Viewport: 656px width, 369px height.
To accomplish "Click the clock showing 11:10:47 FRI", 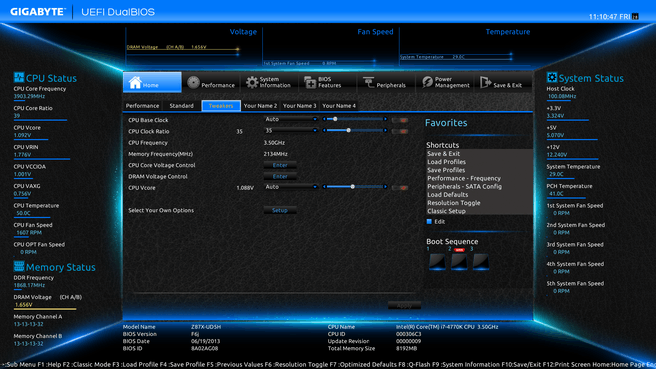I will pyautogui.click(x=609, y=17).
